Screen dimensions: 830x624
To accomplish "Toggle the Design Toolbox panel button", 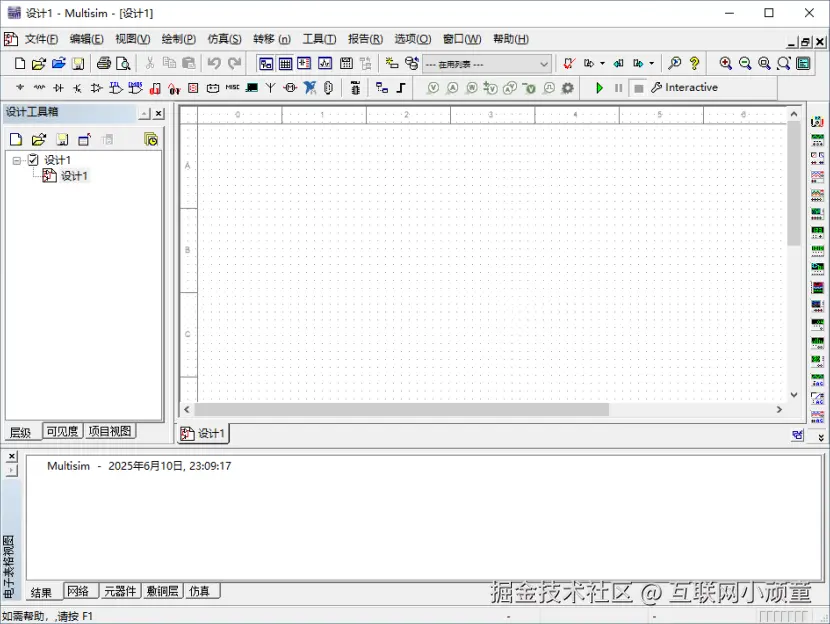I will [x=266, y=64].
